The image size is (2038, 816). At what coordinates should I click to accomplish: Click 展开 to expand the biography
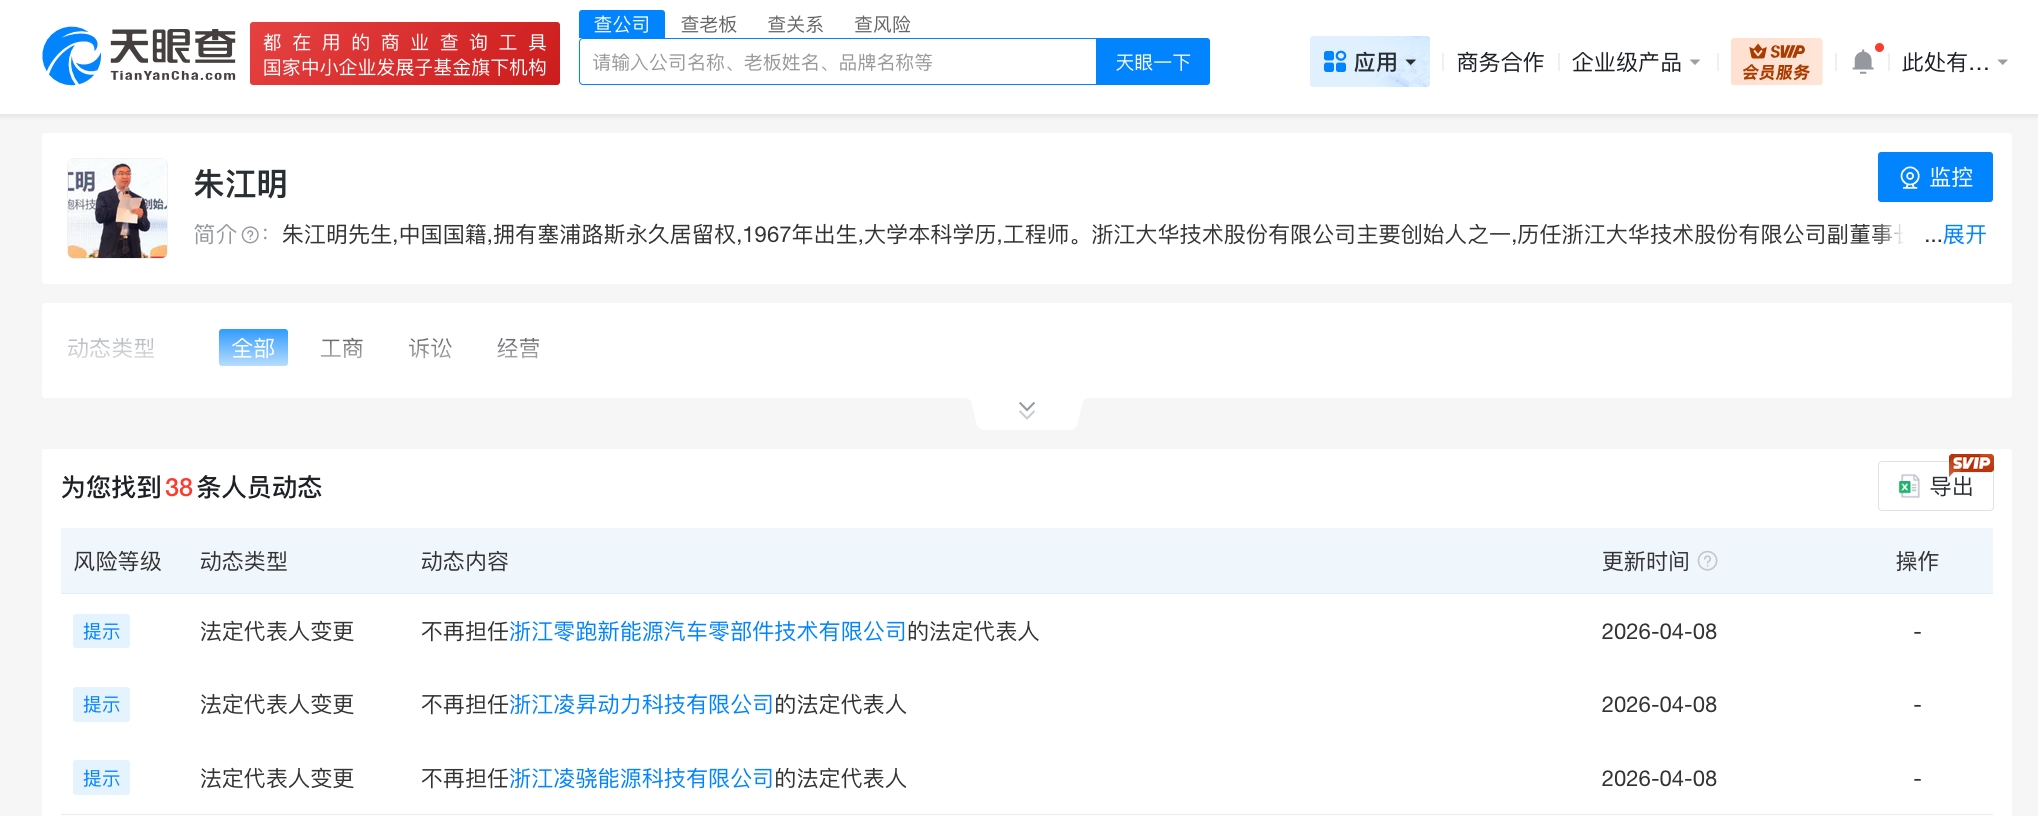click(x=1964, y=235)
